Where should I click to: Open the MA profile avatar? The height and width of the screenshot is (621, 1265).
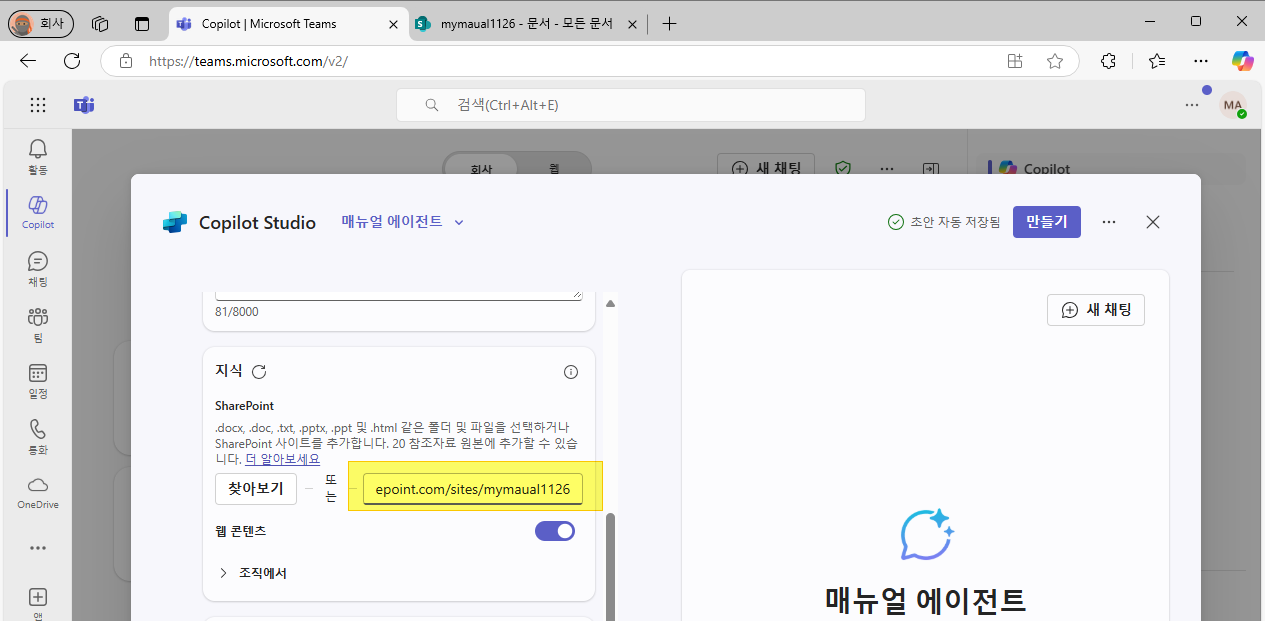click(1233, 105)
